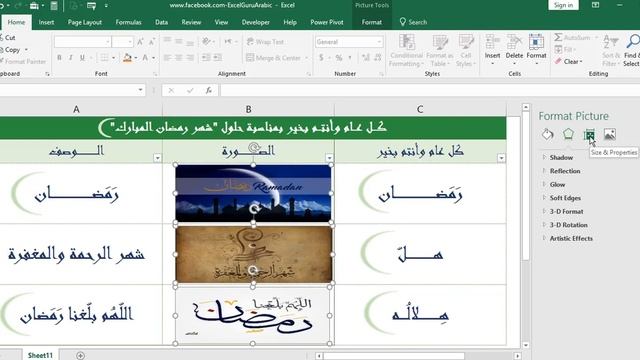Toggle italic formatting
The image size is (640, 360).
(71, 58)
